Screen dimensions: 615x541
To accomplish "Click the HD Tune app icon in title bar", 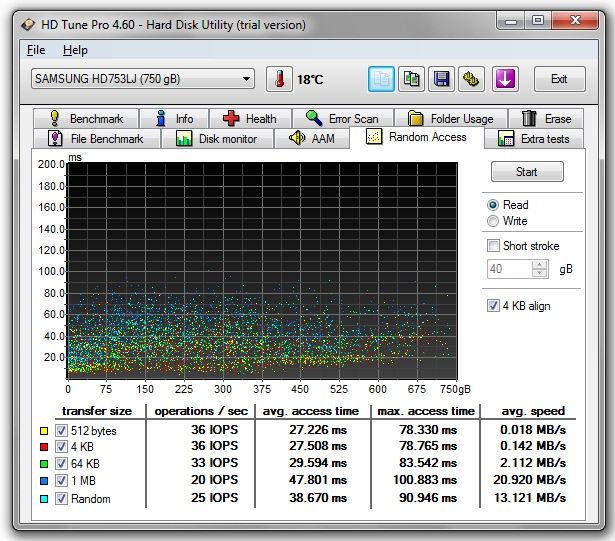I will click(x=28, y=25).
